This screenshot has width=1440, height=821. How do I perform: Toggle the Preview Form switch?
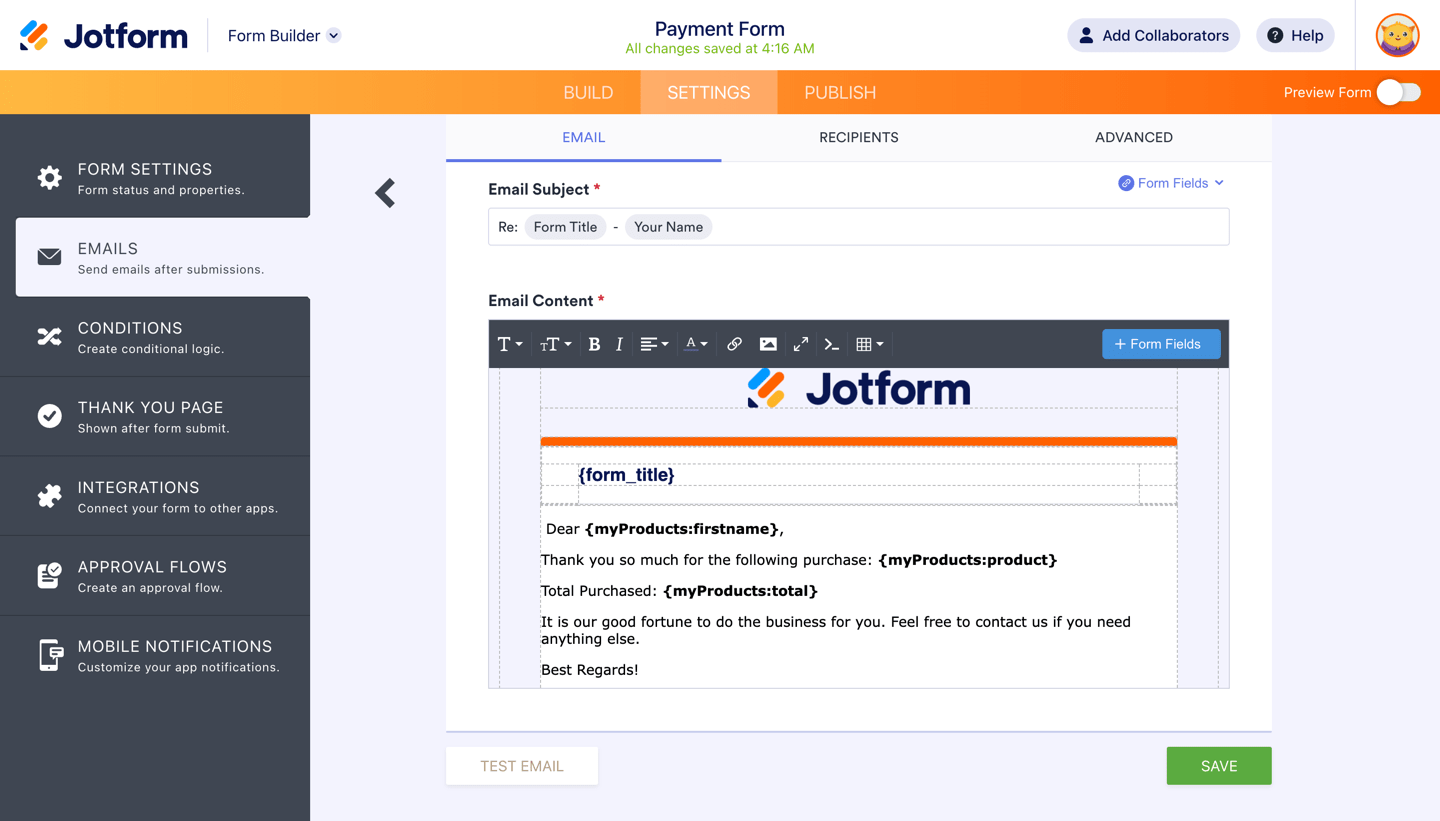point(1398,92)
